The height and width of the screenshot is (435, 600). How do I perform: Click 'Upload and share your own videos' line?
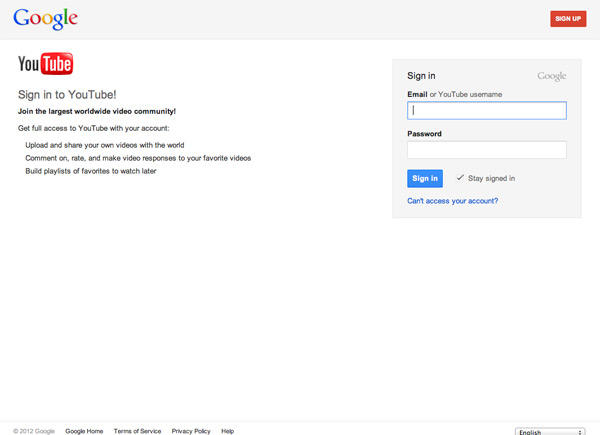tap(105, 145)
